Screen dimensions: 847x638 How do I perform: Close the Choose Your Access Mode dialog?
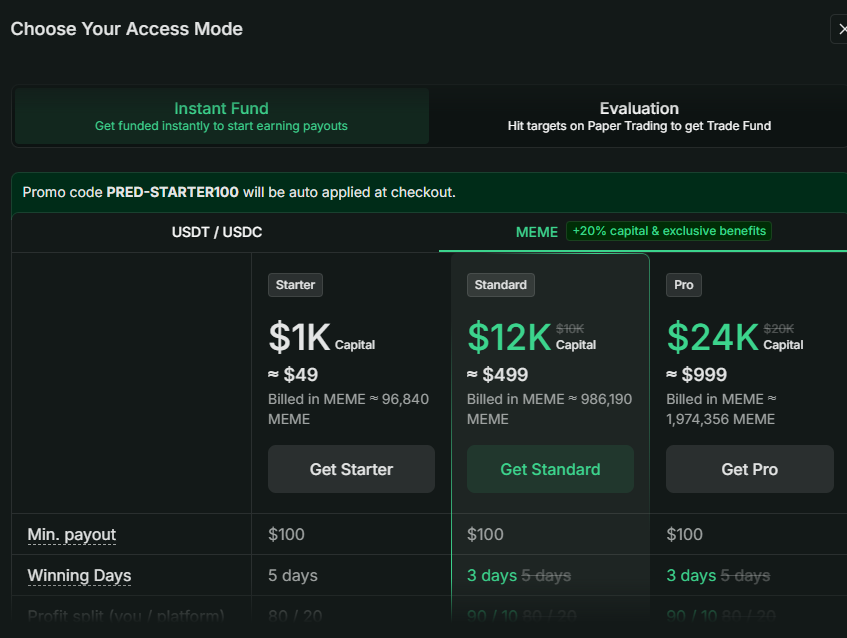840,29
